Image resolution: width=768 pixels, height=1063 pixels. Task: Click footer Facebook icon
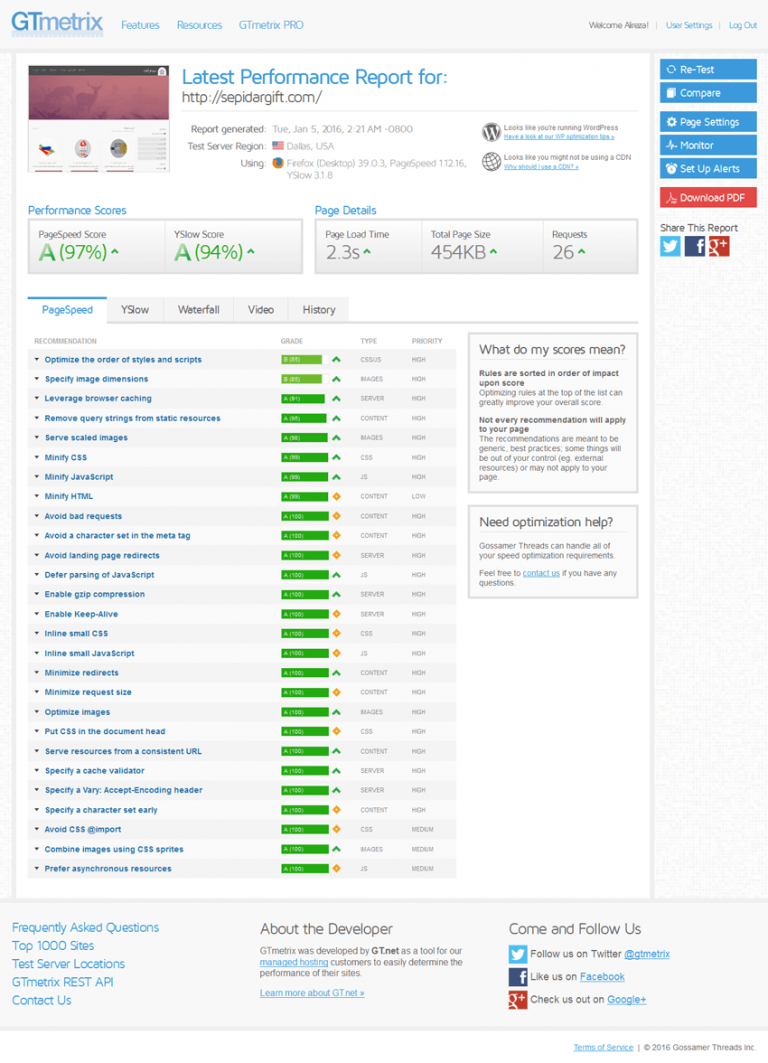click(x=518, y=977)
